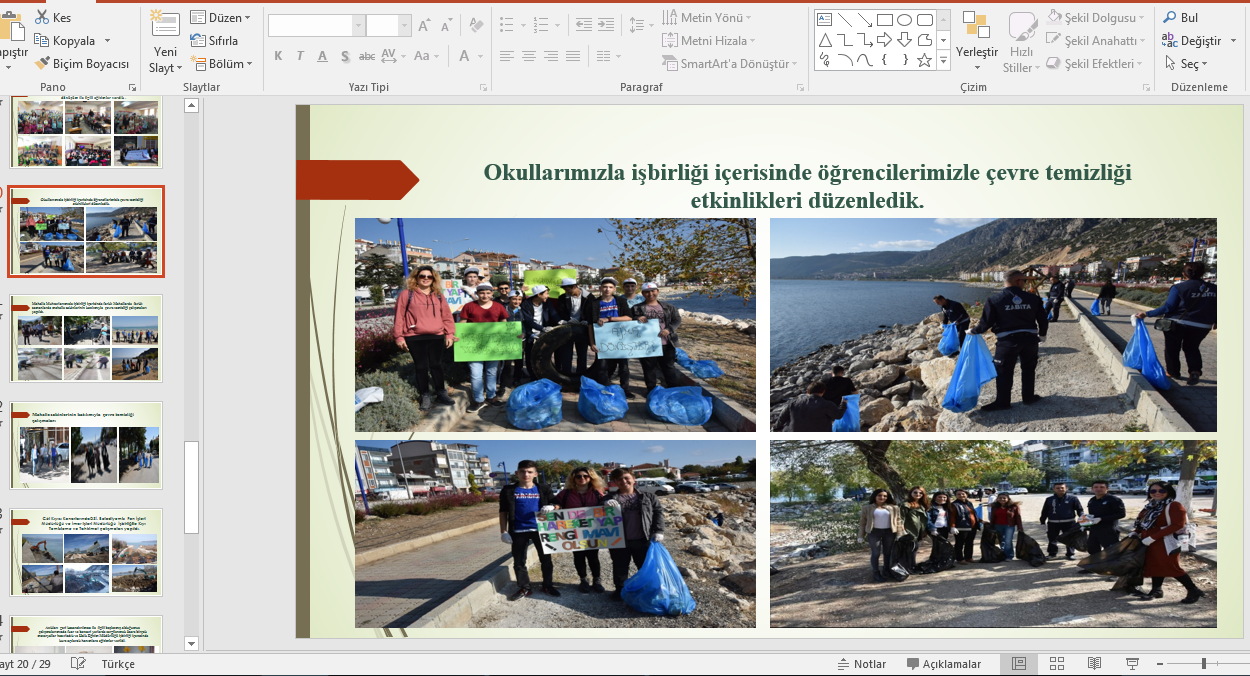1250x676 pixels.
Task: Select slide 21 thumbnail with six photos
Action: [x=86, y=338]
